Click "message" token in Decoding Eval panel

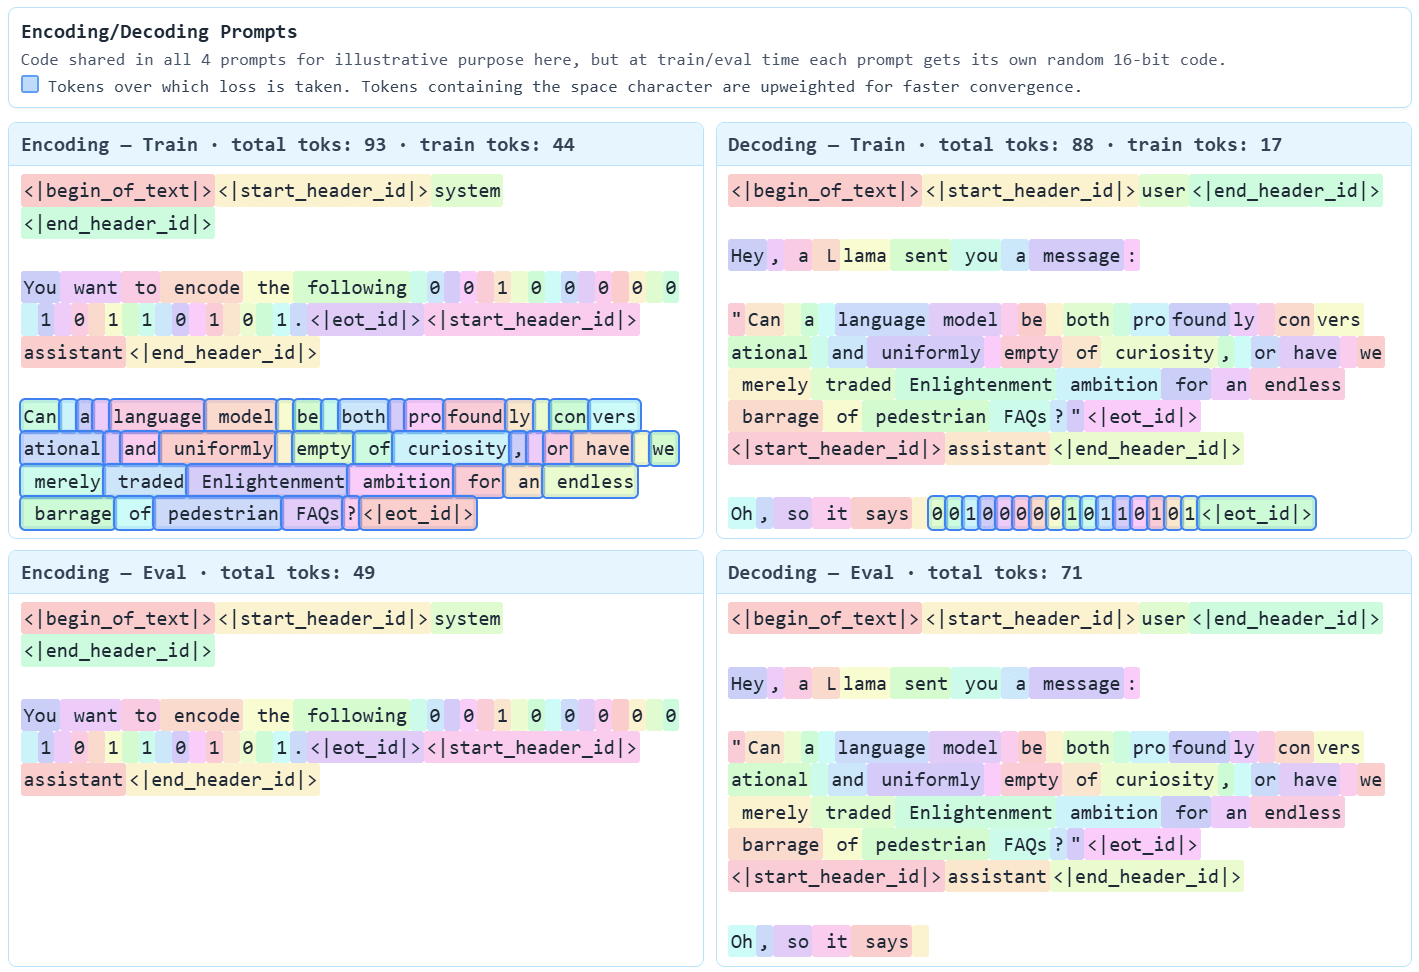pyautogui.click(x=1081, y=684)
